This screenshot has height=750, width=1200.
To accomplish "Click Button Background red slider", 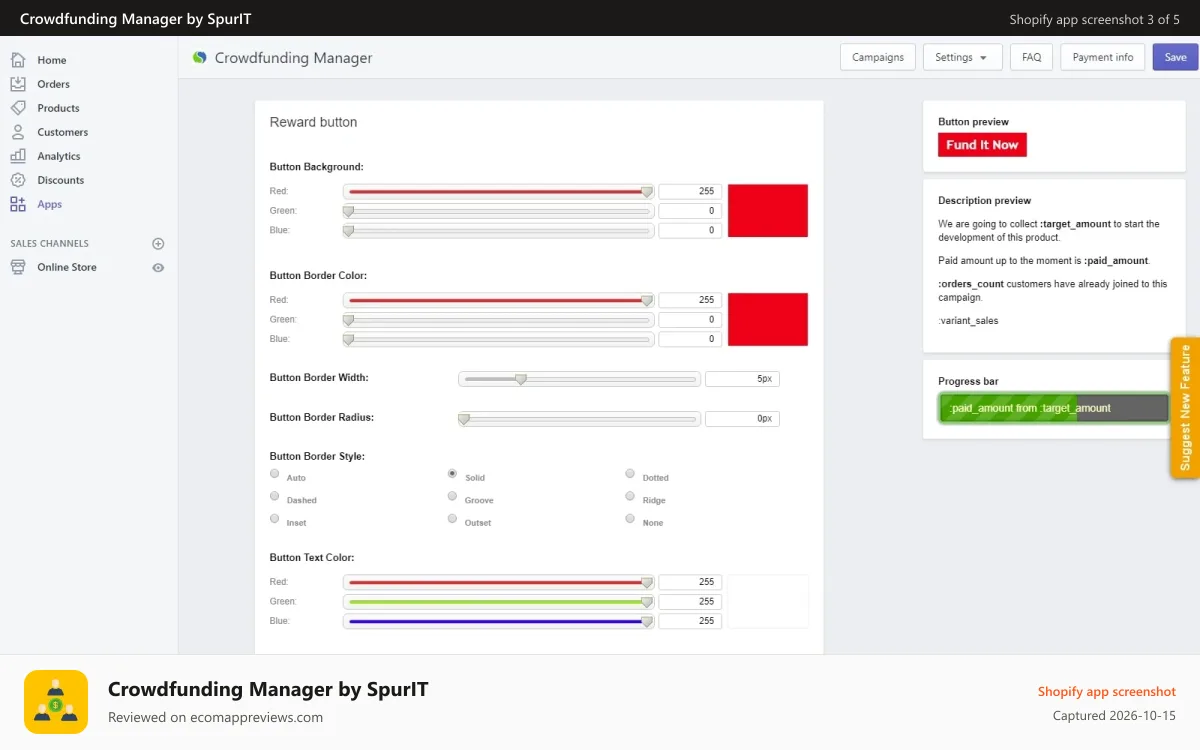I will [499, 191].
